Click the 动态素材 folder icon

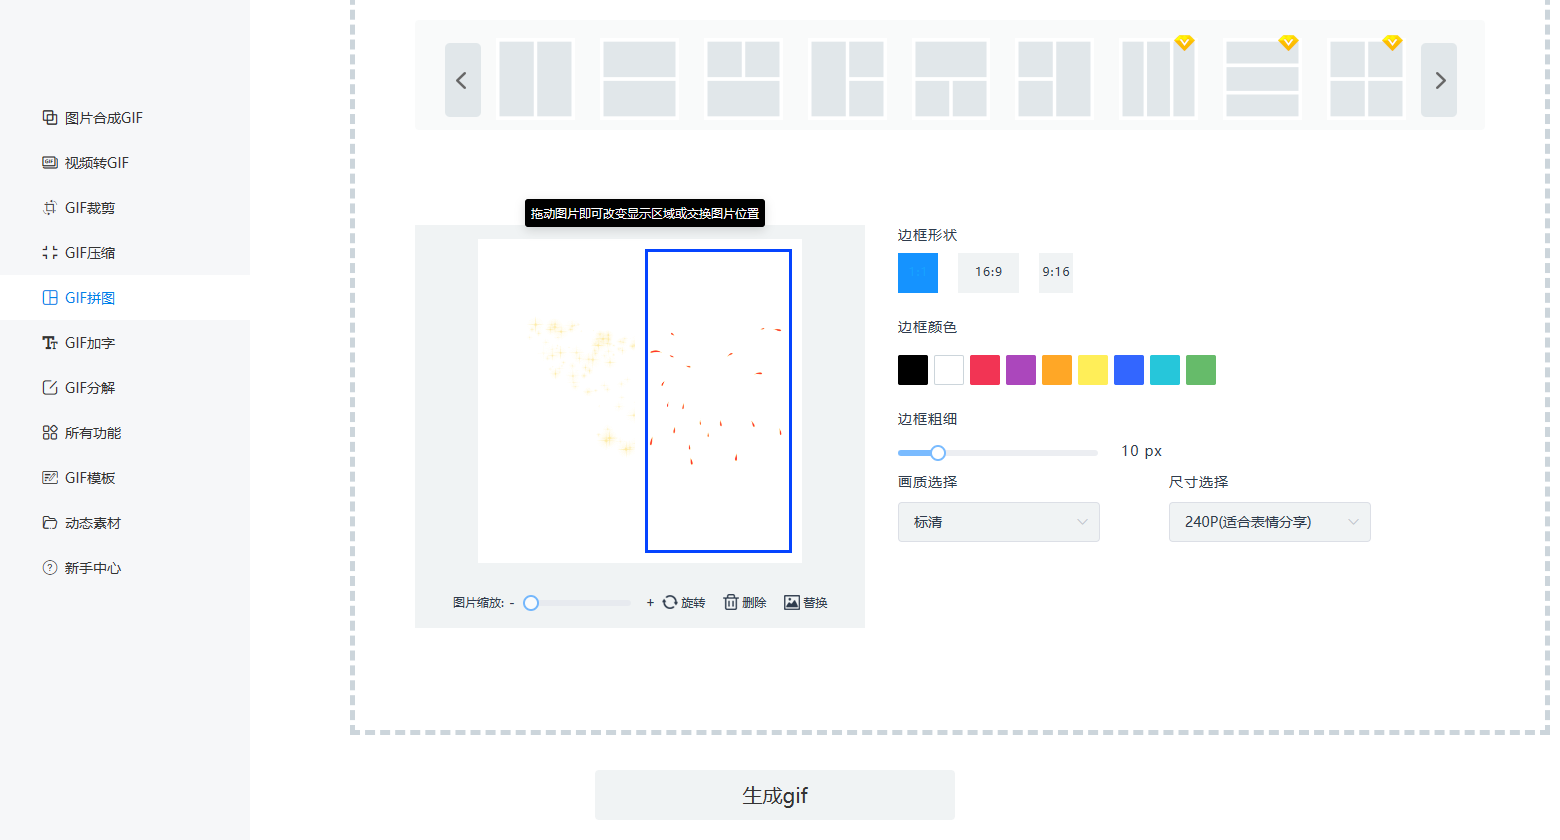point(50,523)
